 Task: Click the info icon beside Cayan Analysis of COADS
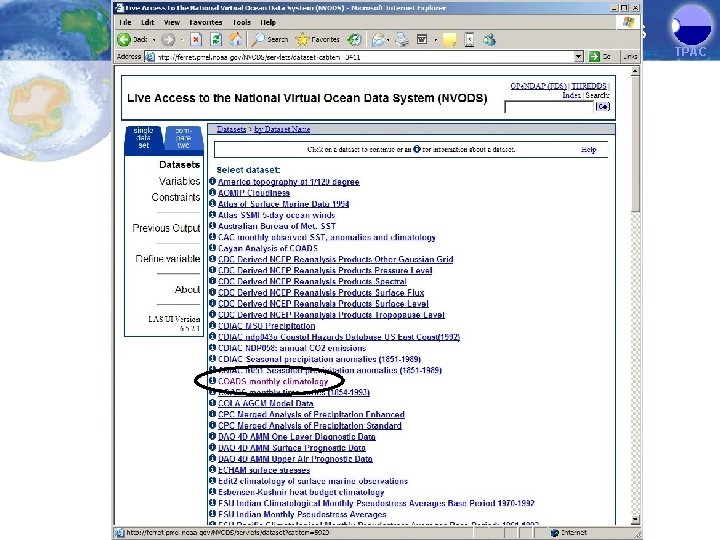pyautogui.click(x=212, y=248)
